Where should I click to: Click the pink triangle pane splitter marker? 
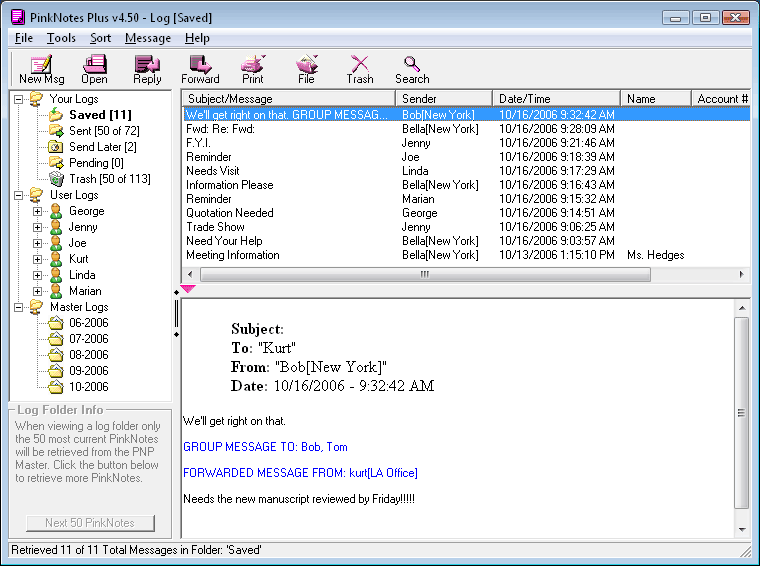coord(188,289)
